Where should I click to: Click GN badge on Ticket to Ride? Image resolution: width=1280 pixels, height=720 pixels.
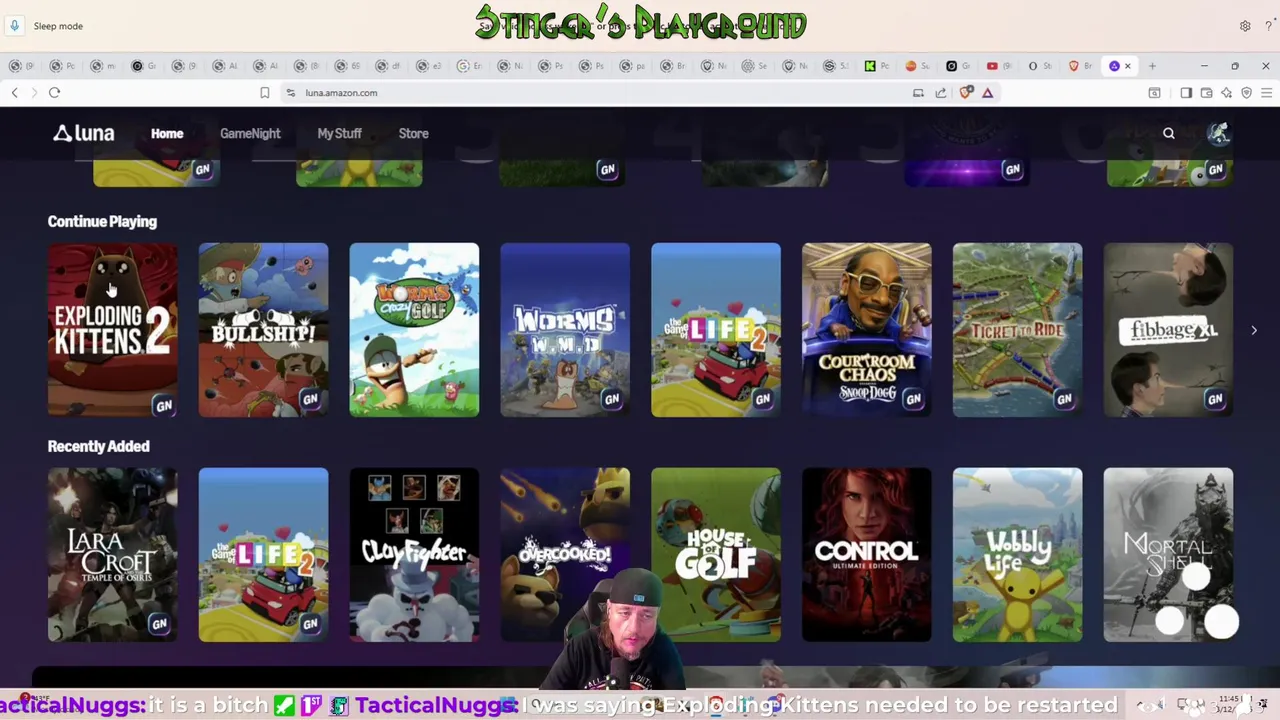click(x=1064, y=399)
